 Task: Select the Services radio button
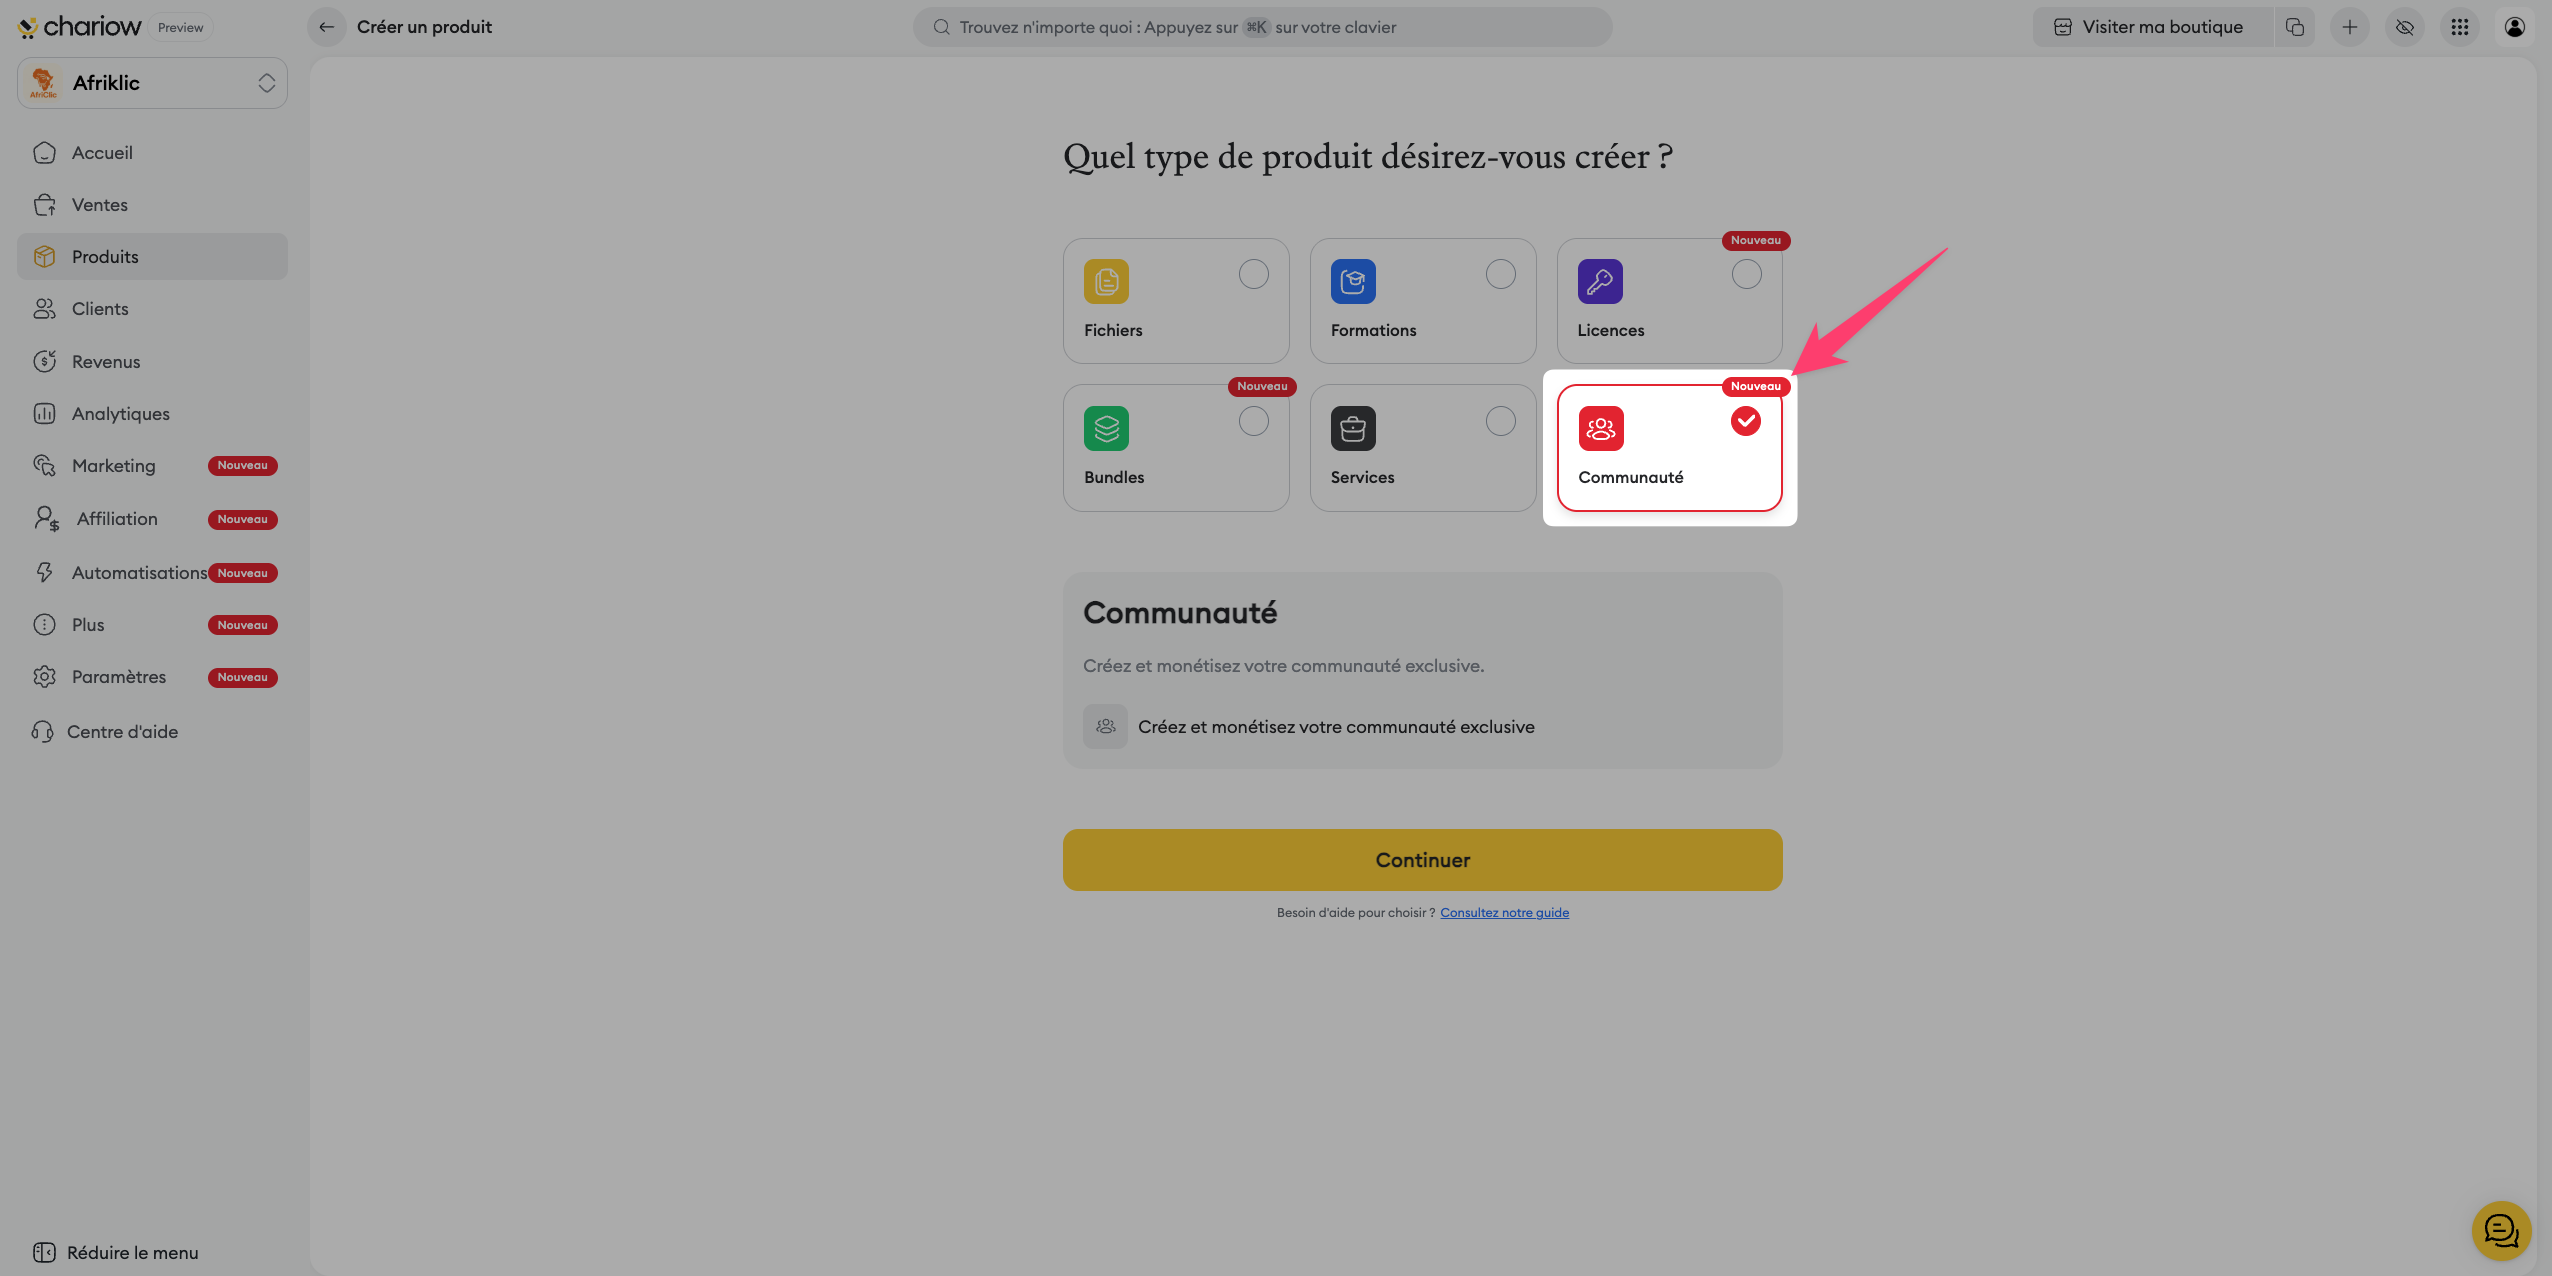point(1500,421)
